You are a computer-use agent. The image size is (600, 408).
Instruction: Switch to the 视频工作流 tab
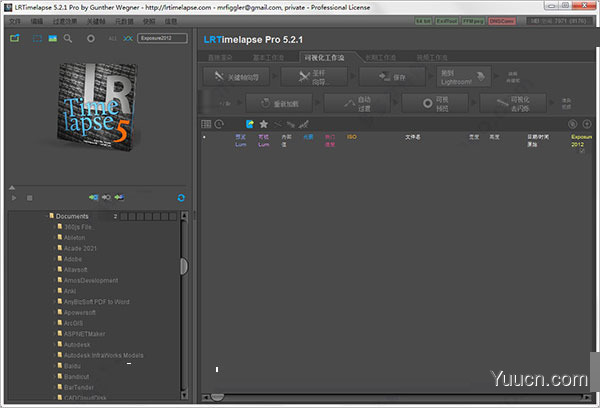[432, 57]
